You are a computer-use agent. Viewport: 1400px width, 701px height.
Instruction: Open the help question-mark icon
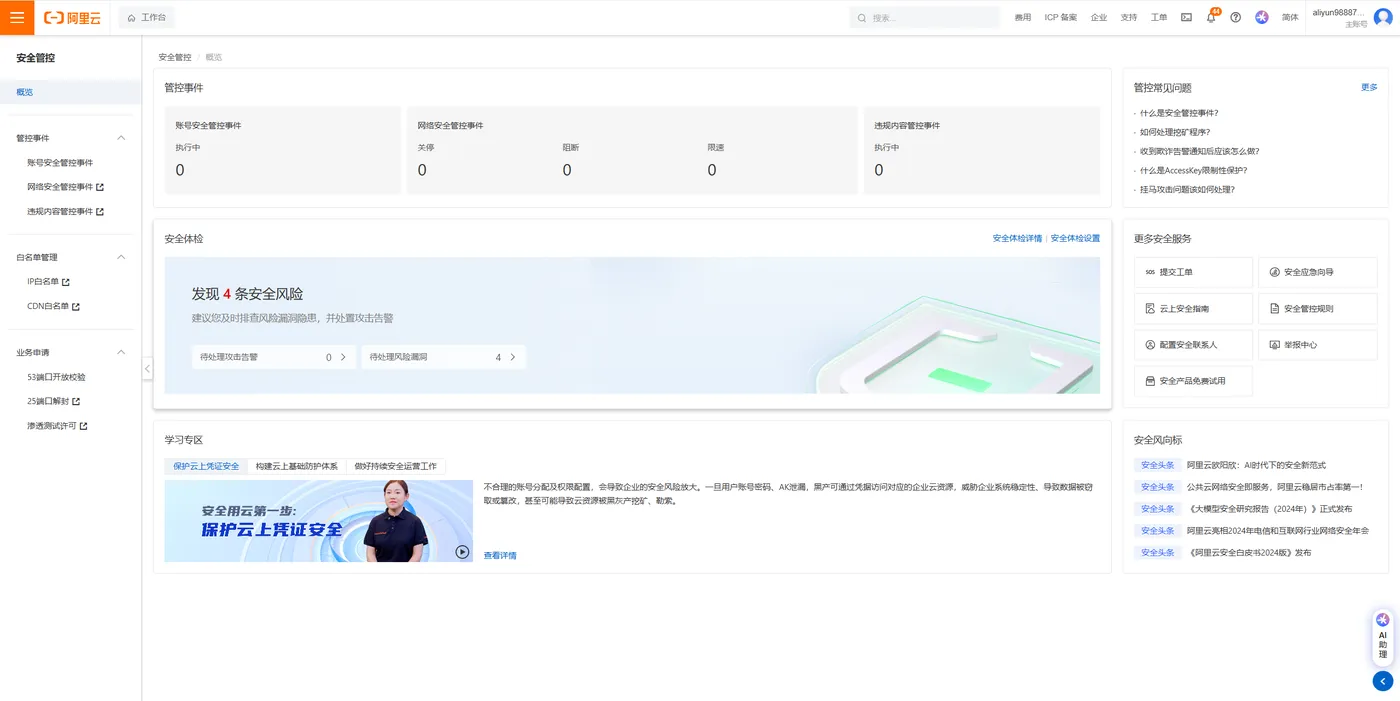coord(1236,18)
